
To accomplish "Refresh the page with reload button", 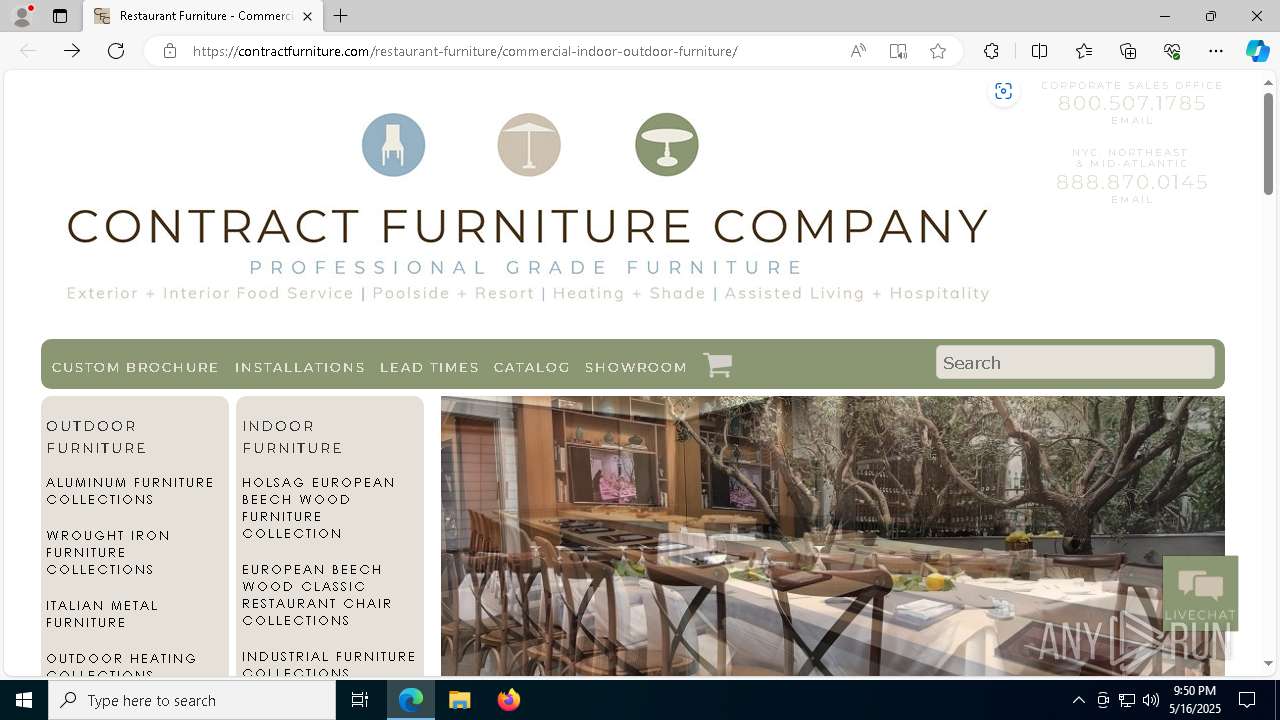I will pos(116,51).
